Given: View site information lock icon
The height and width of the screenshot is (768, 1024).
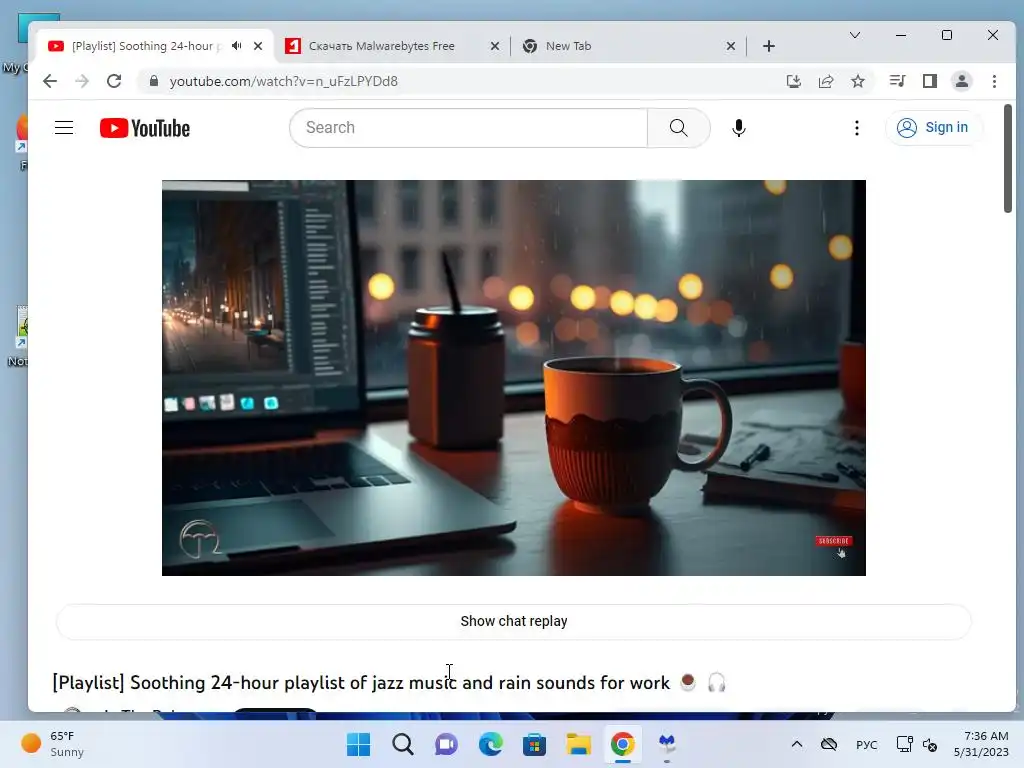Looking at the screenshot, I should 153,81.
